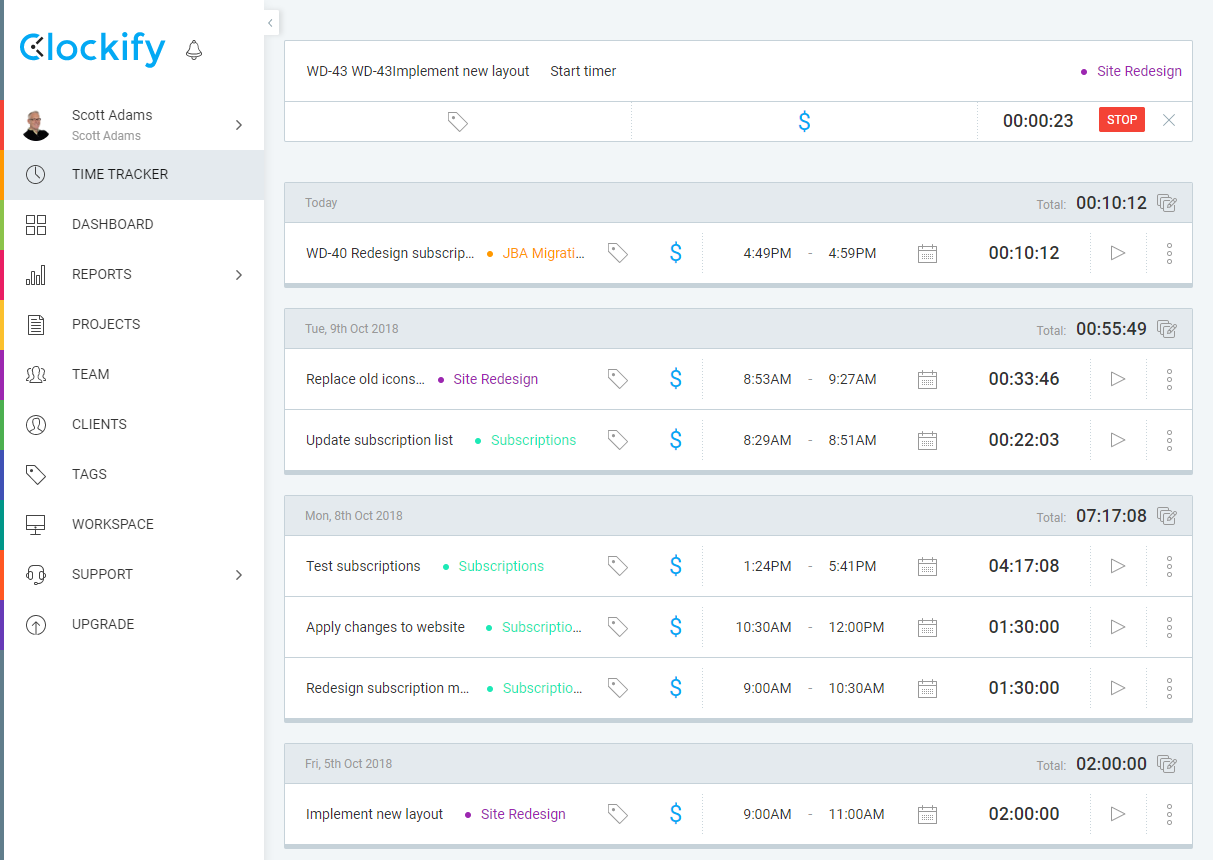
Task: Expand the Reports submenu arrow
Action: 239,275
